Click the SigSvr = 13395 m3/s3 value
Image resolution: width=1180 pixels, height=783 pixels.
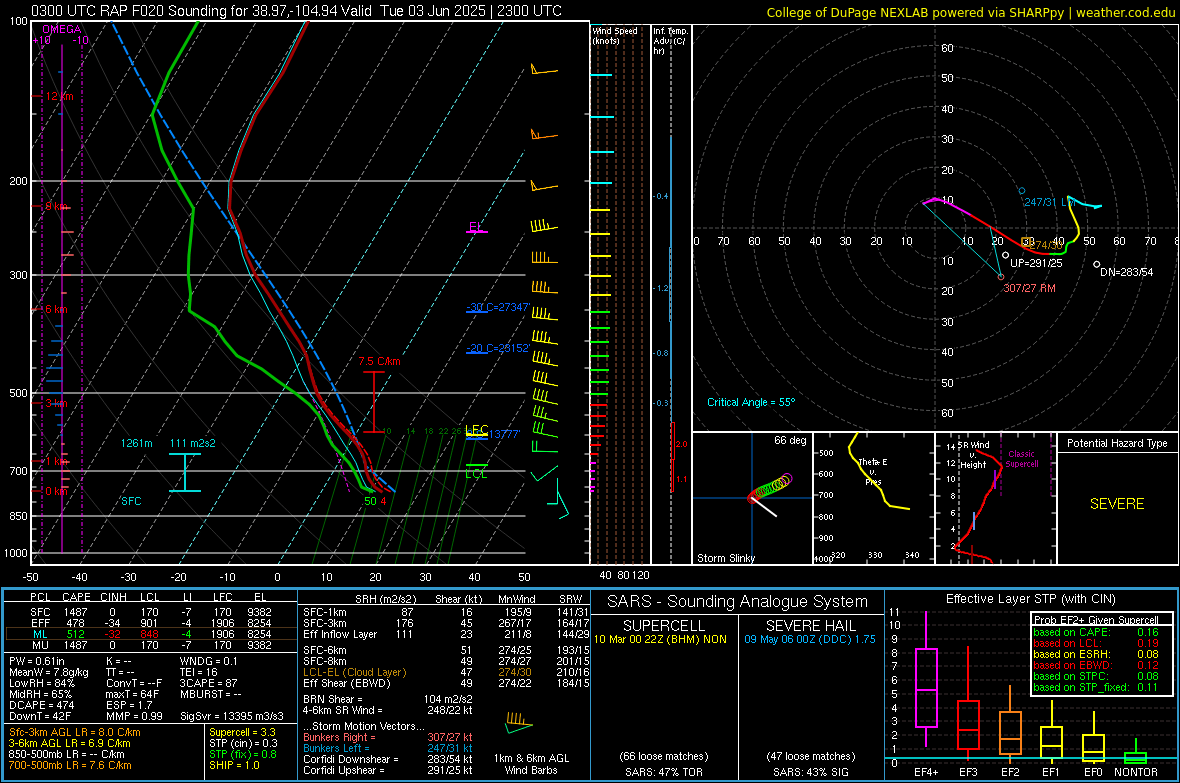[232, 716]
